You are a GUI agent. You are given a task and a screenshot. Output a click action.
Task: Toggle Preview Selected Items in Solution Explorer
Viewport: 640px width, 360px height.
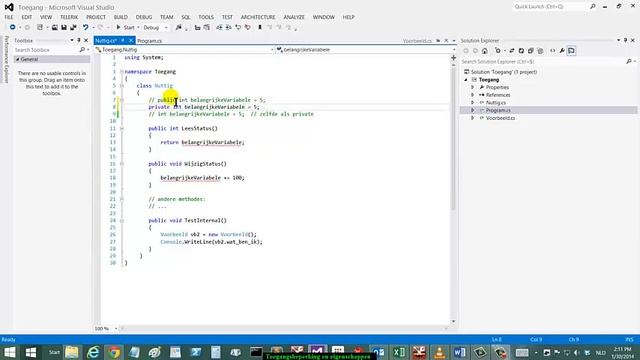coord(571,51)
